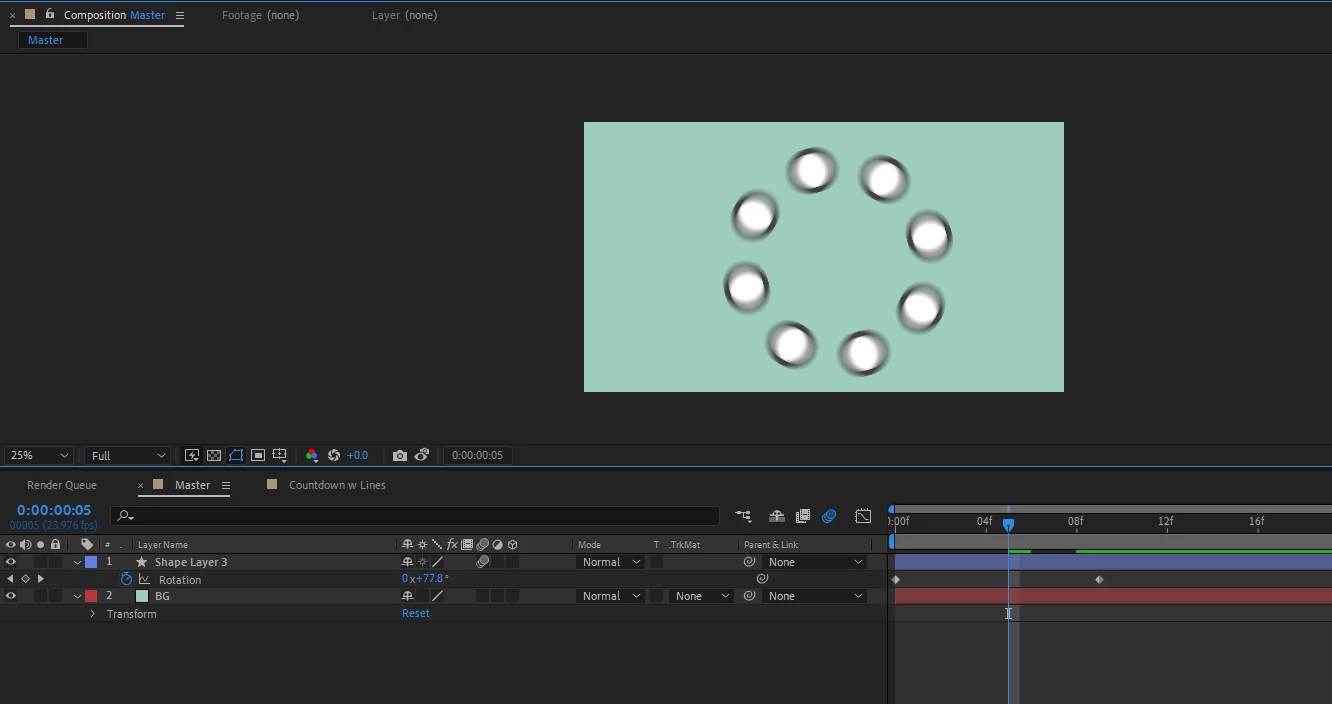Toggle the Rotation stopwatch

(x=127, y=579)
